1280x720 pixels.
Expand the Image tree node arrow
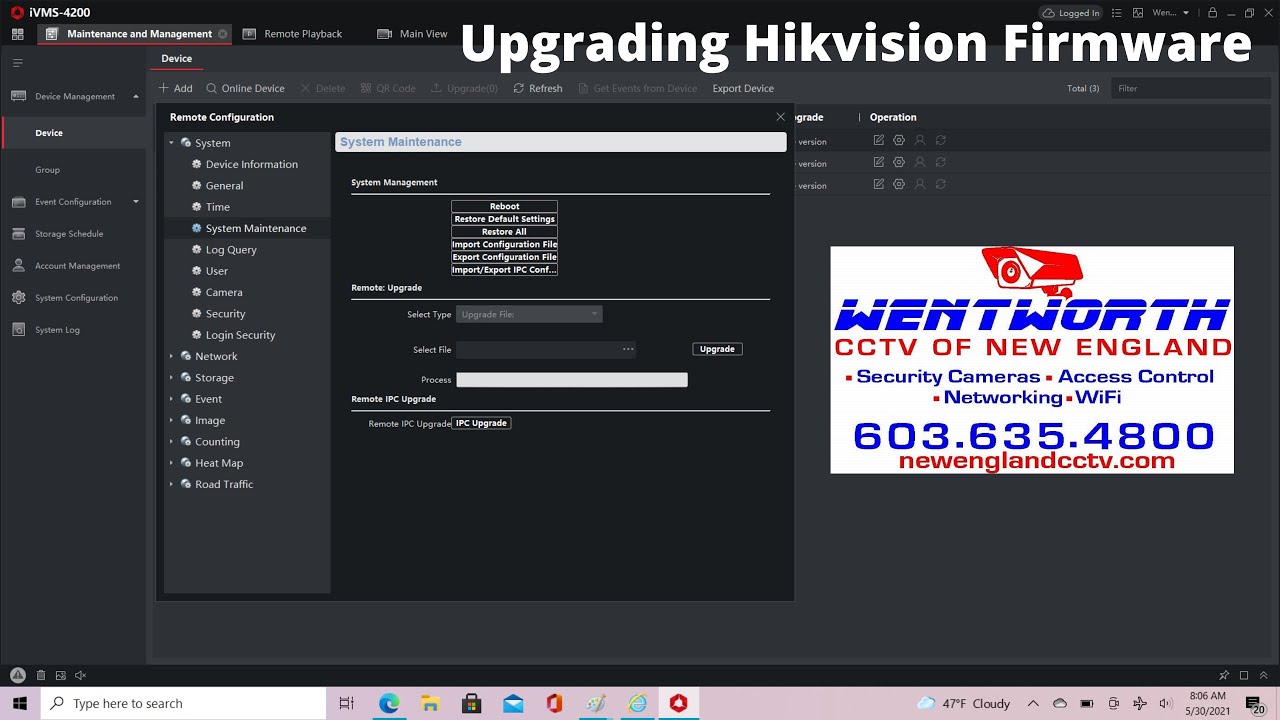pos(171,420)
